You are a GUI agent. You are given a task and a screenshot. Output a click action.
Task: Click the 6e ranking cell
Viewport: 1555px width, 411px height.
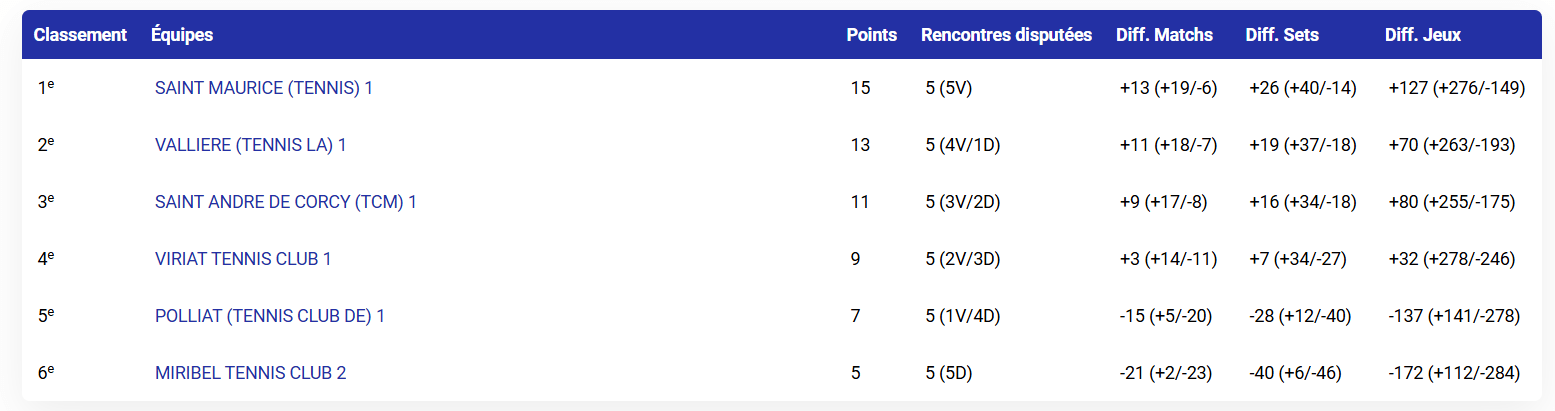pyautogui.click(x=45, y=373)
